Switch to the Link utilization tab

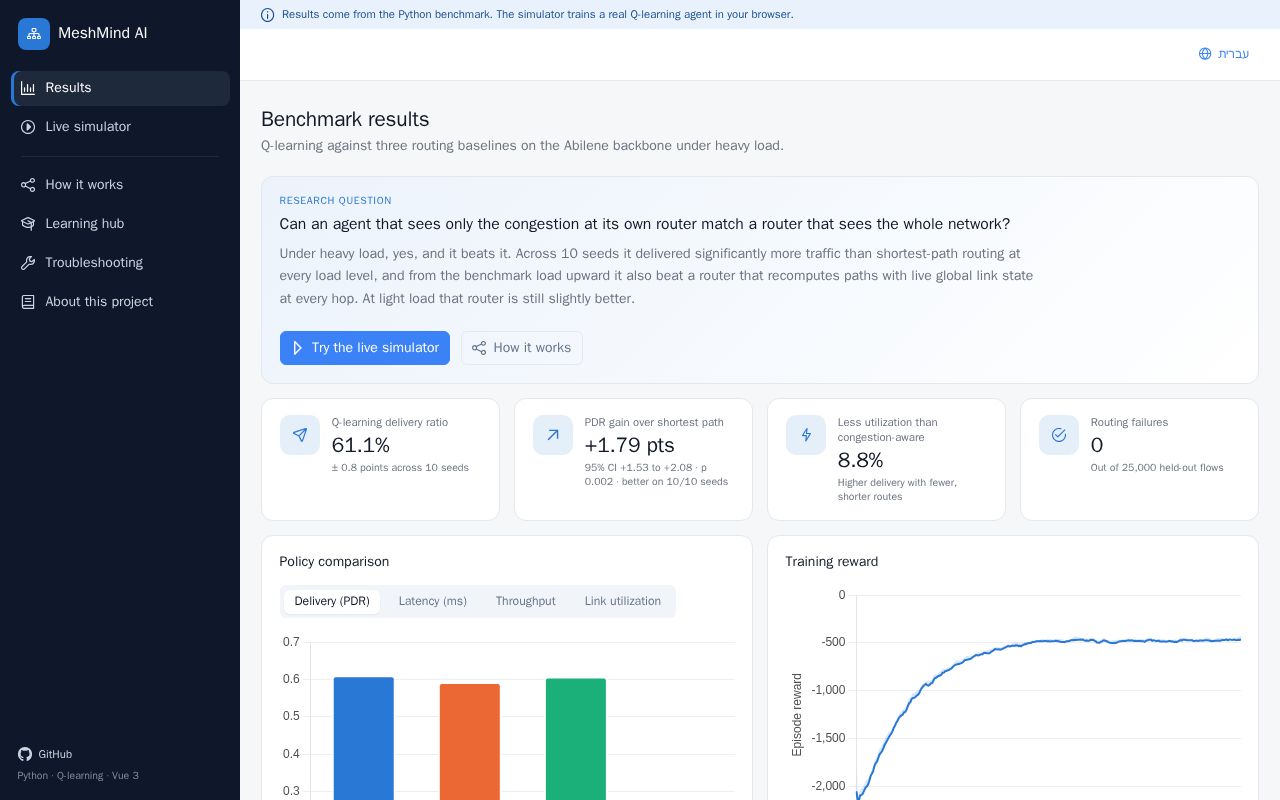pos(623,601)
